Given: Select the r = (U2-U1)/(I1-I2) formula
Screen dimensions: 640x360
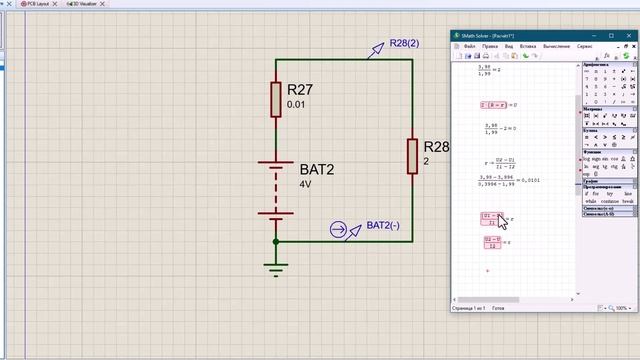Looking at the screenshot, I should point(500,163).
